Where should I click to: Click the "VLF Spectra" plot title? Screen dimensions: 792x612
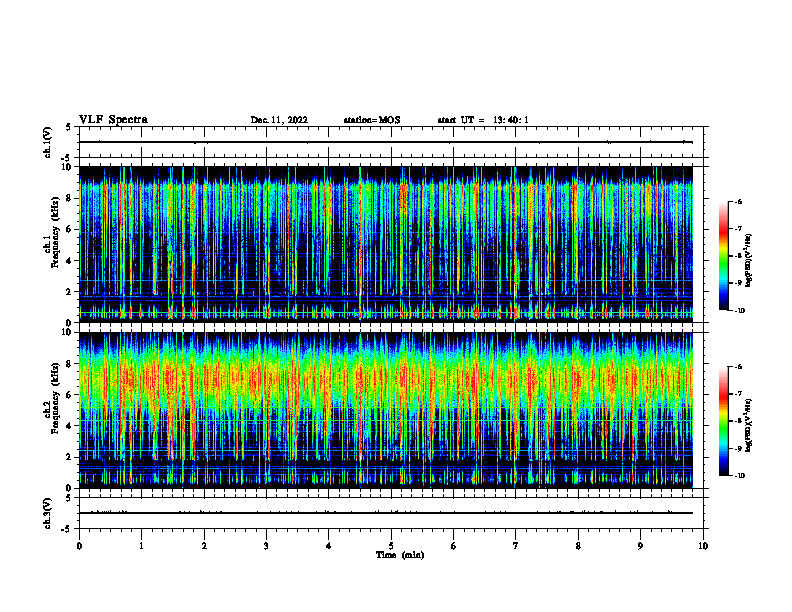pos(113,120)
